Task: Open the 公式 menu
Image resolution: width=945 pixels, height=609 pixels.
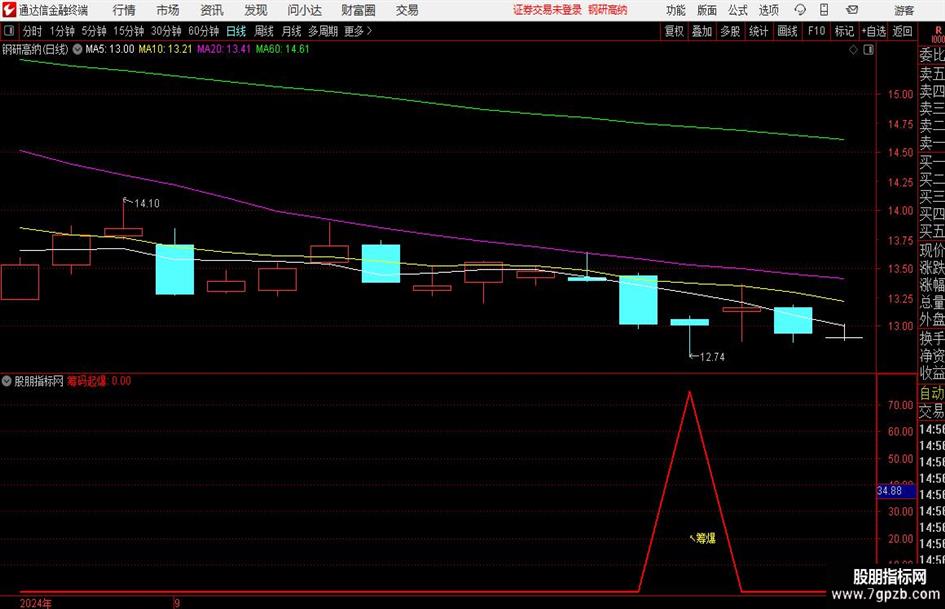Action: click(737, 10)
